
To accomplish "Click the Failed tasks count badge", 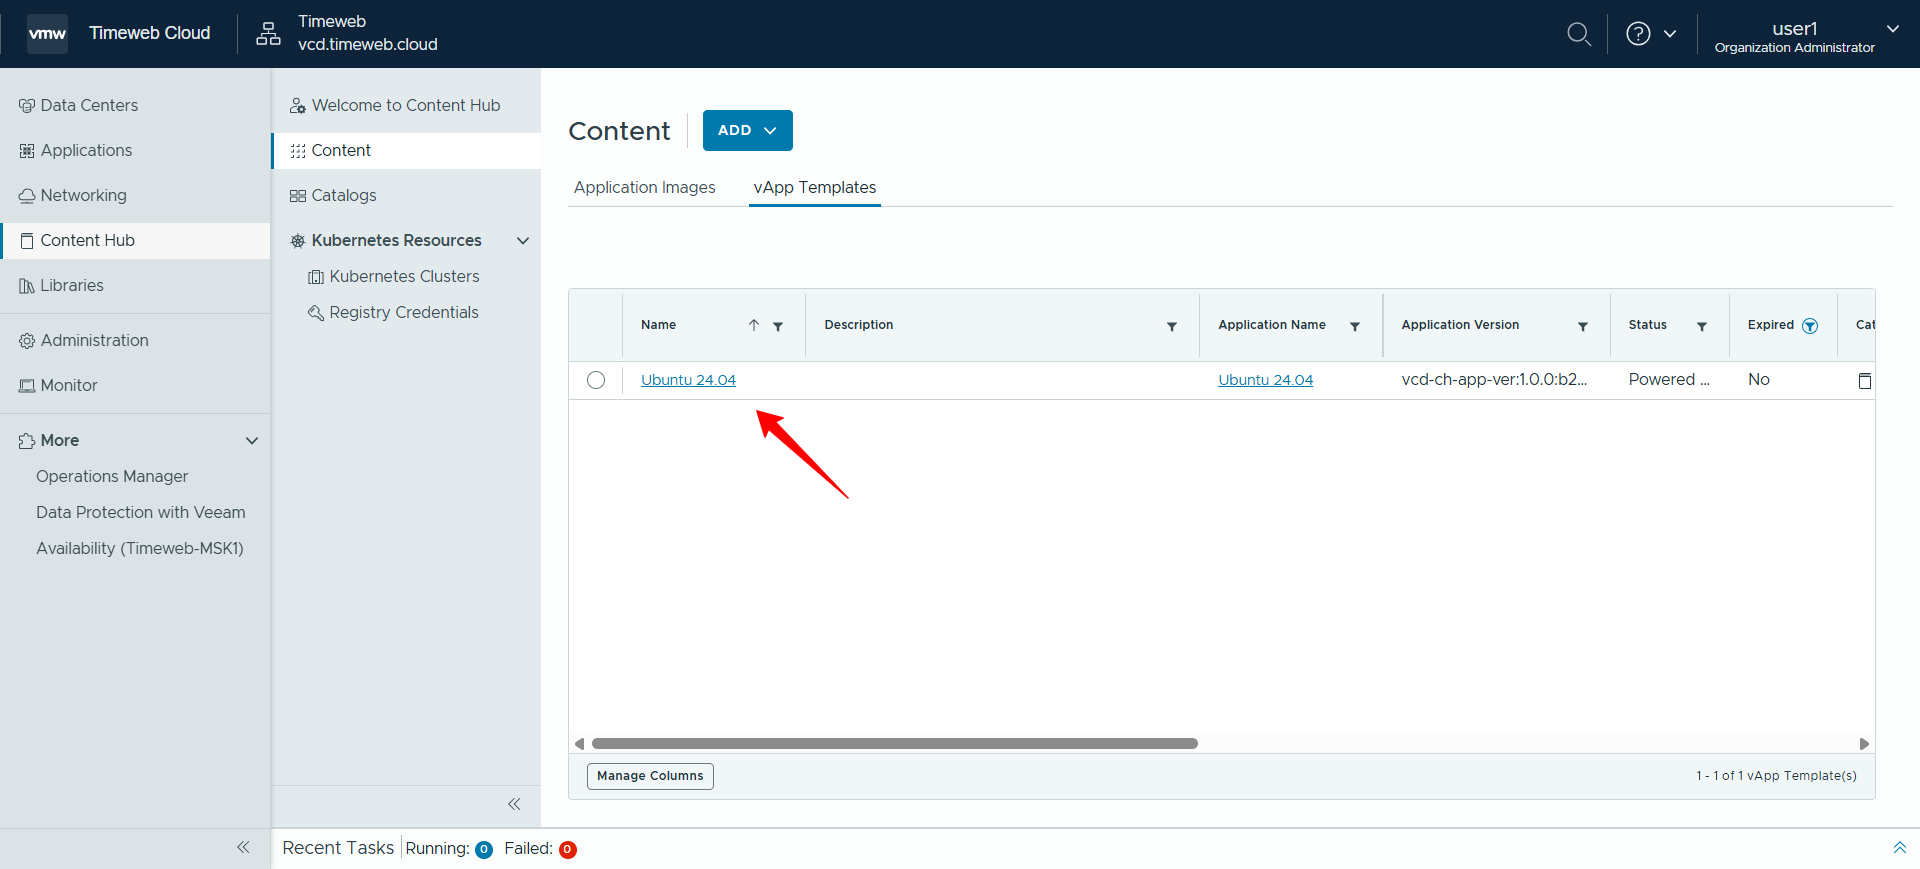I will (x=568, y=850).
